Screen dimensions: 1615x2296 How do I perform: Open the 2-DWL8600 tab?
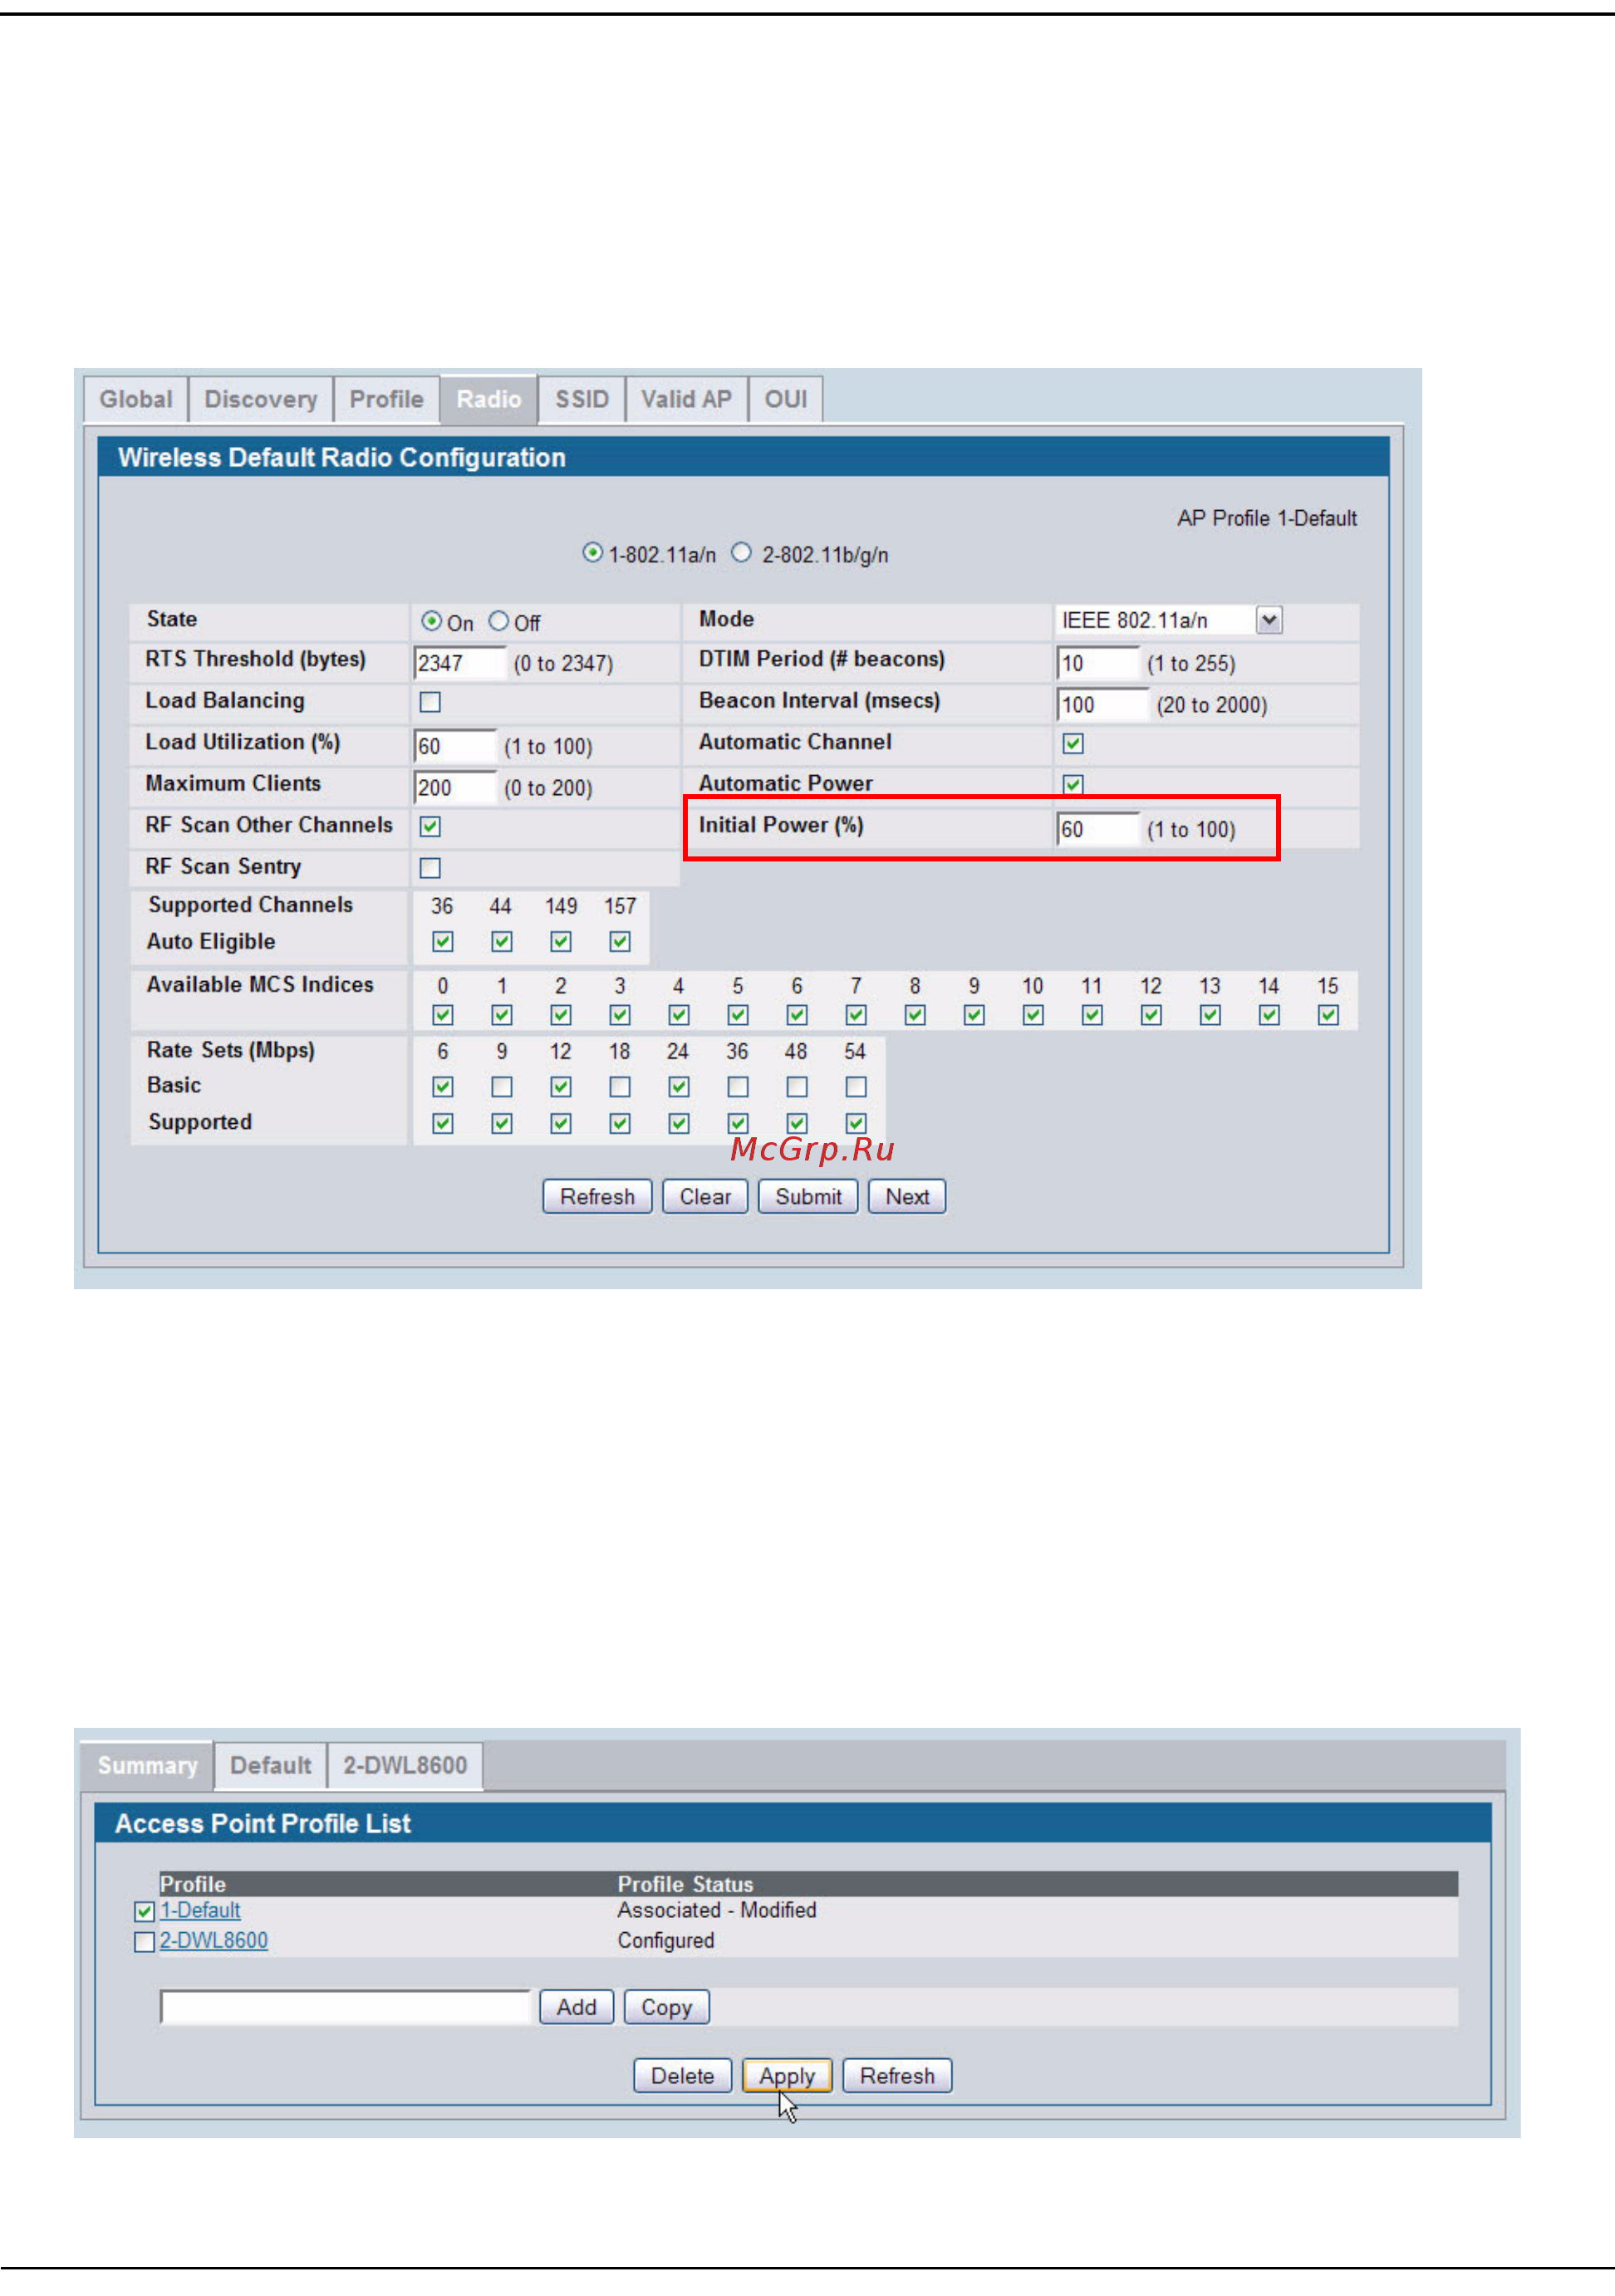(x=405, y=1766)
